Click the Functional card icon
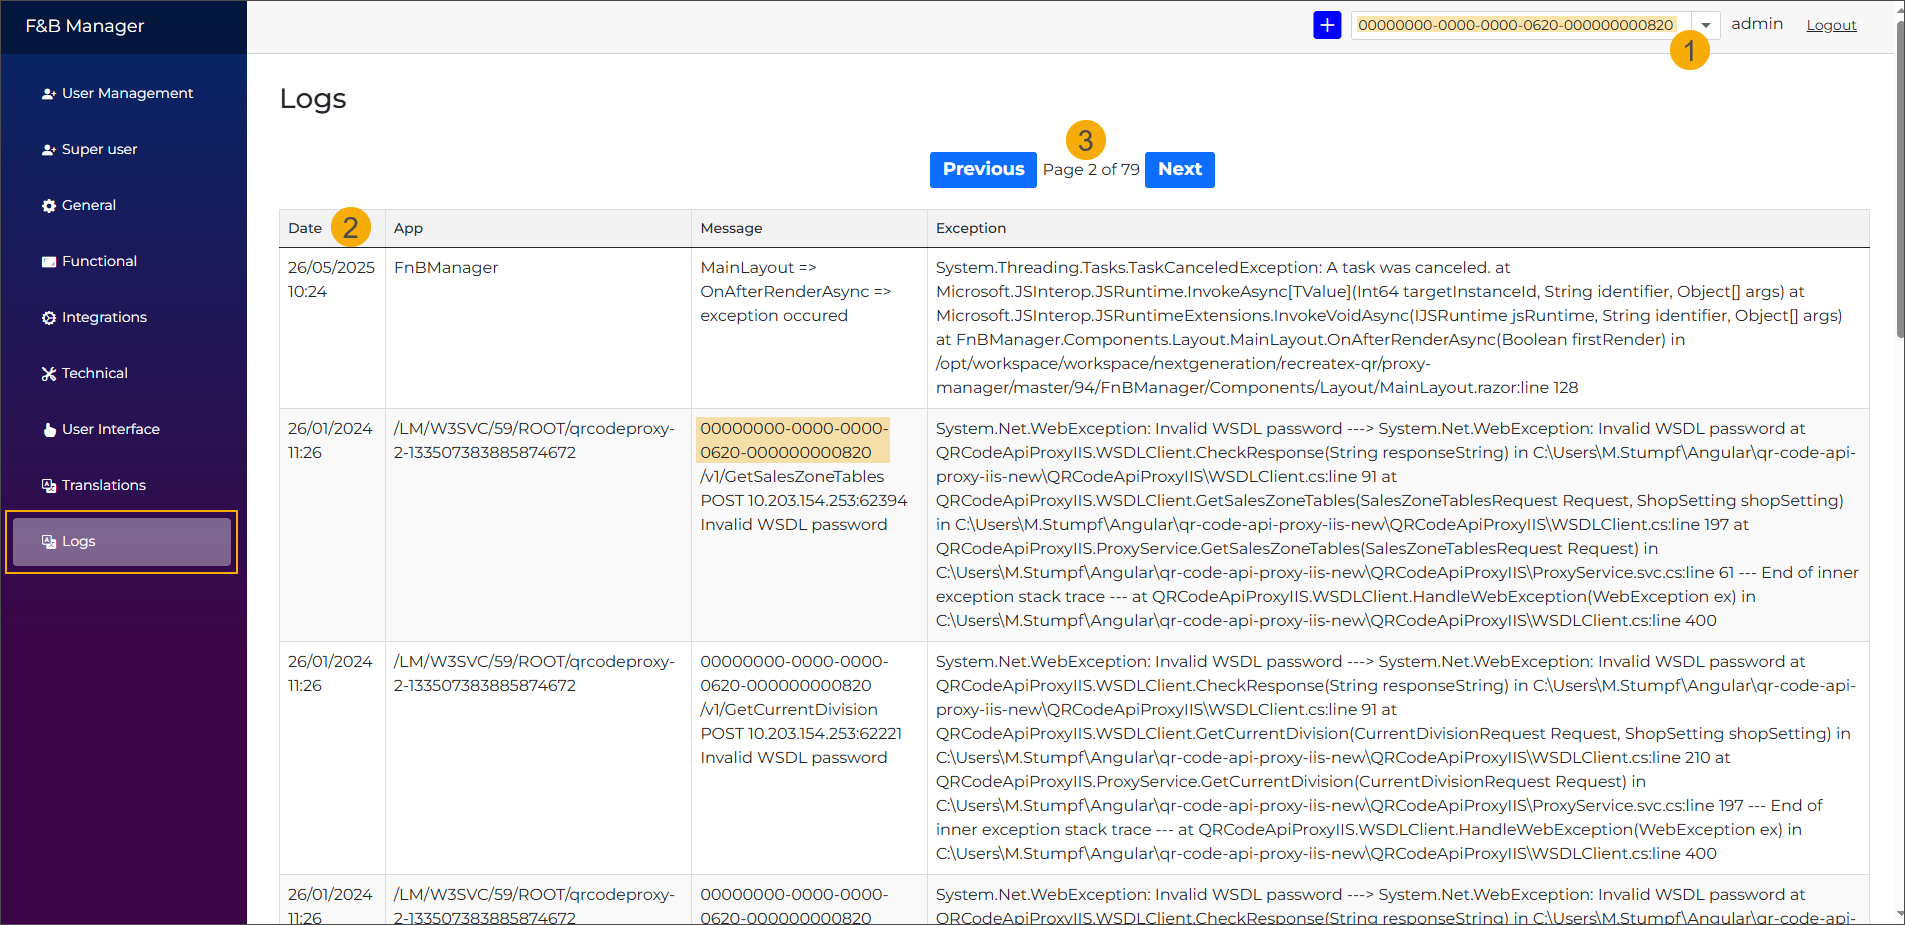Image resolution: width=1905 pixels, height=925 pixels. (48, 262)
